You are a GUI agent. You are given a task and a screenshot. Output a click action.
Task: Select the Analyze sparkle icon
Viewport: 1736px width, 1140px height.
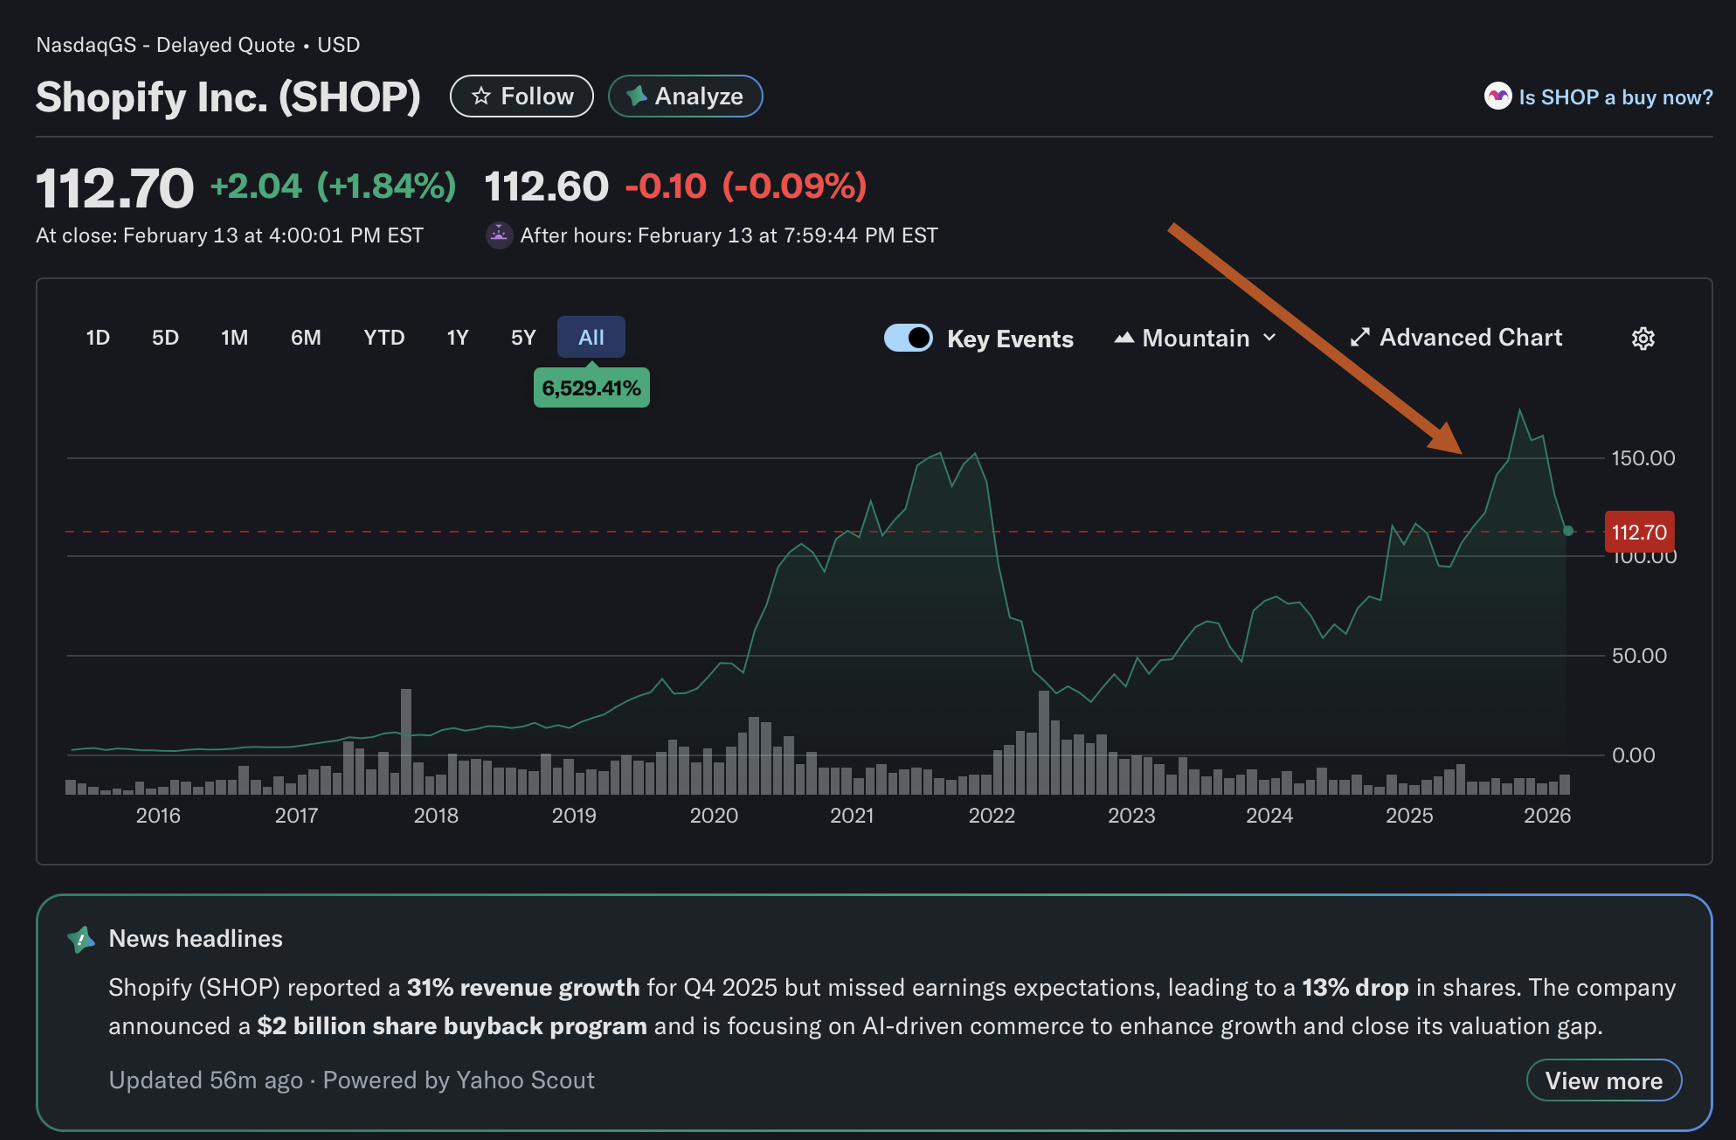pos(636,96)
